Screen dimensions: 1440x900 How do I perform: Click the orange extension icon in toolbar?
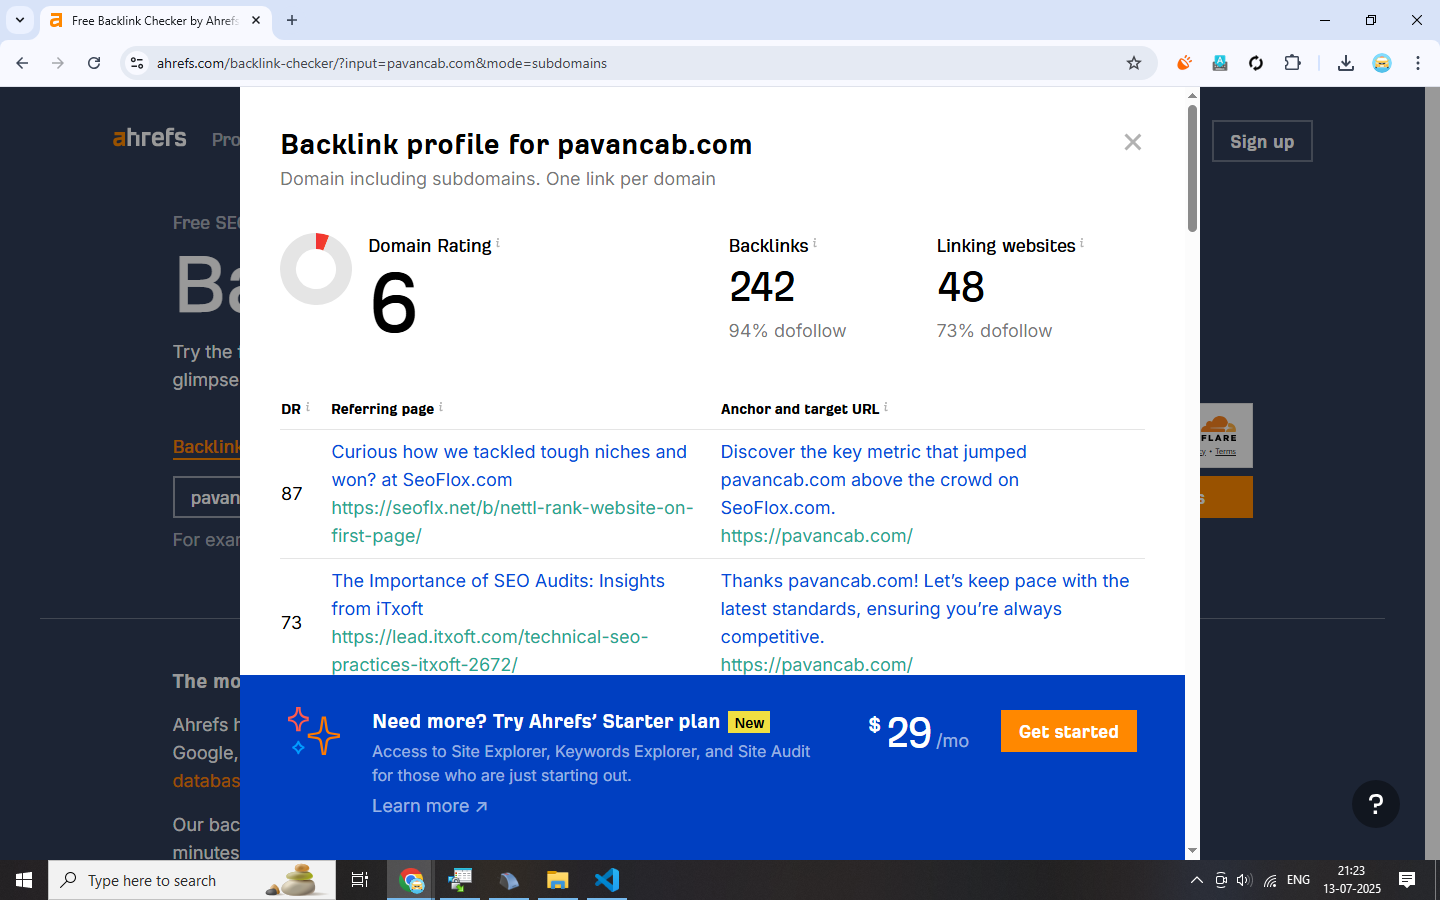coord(1184,63)
